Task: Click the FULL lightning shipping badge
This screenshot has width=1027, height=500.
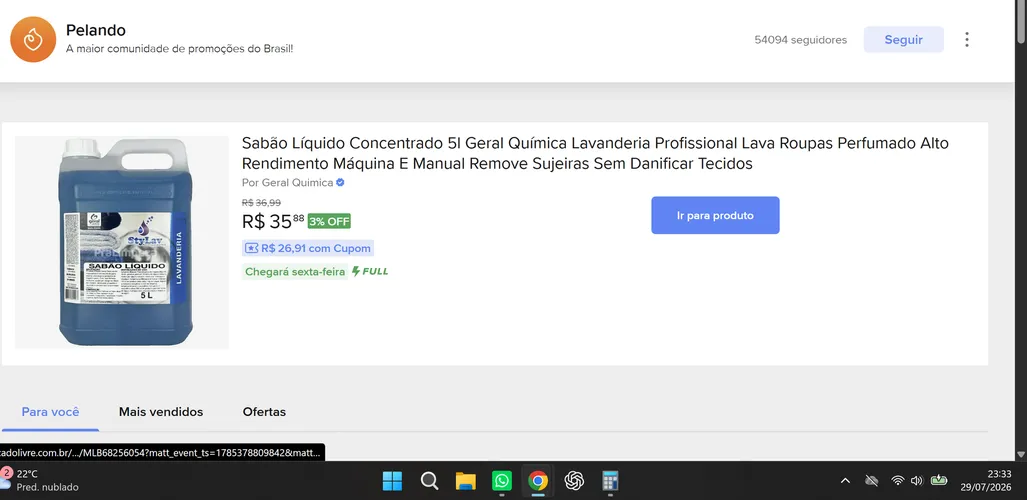Action: 370,271
